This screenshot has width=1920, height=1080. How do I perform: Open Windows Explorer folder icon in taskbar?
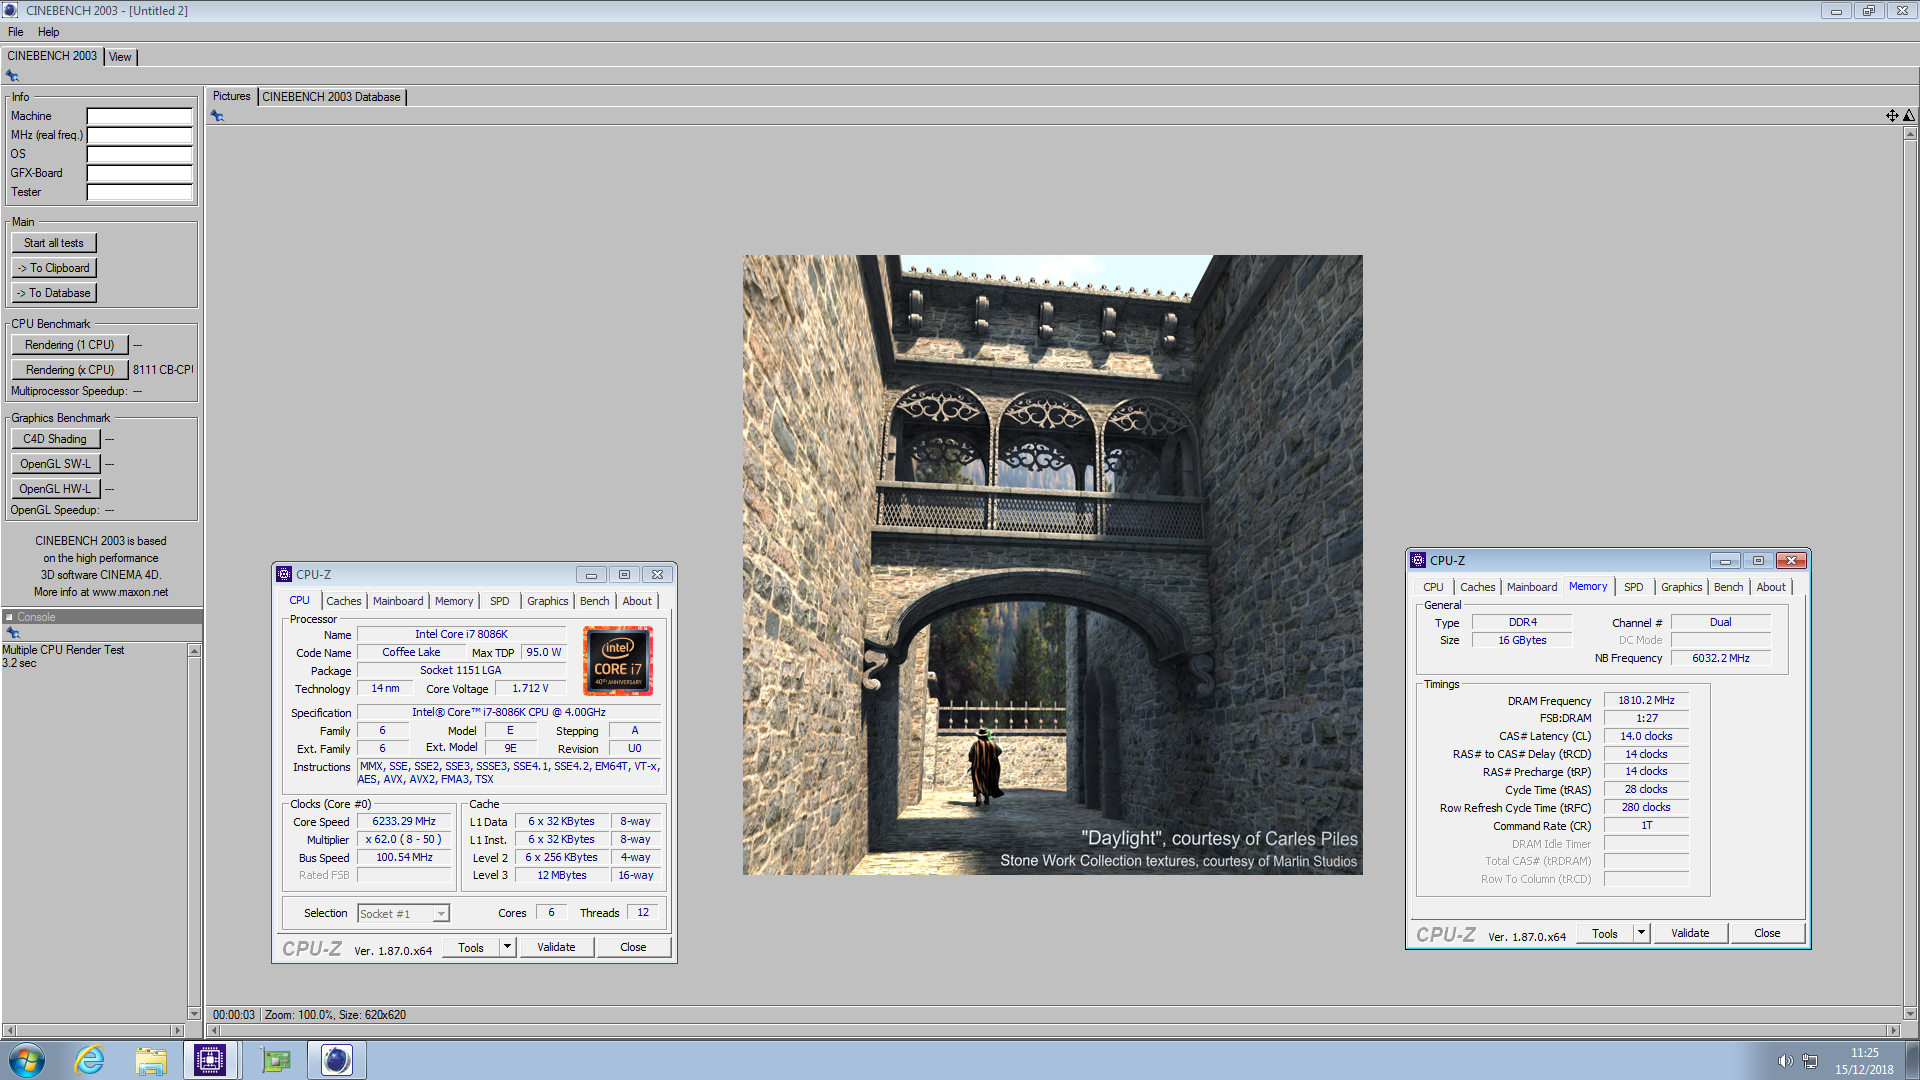pos(150,1060)
